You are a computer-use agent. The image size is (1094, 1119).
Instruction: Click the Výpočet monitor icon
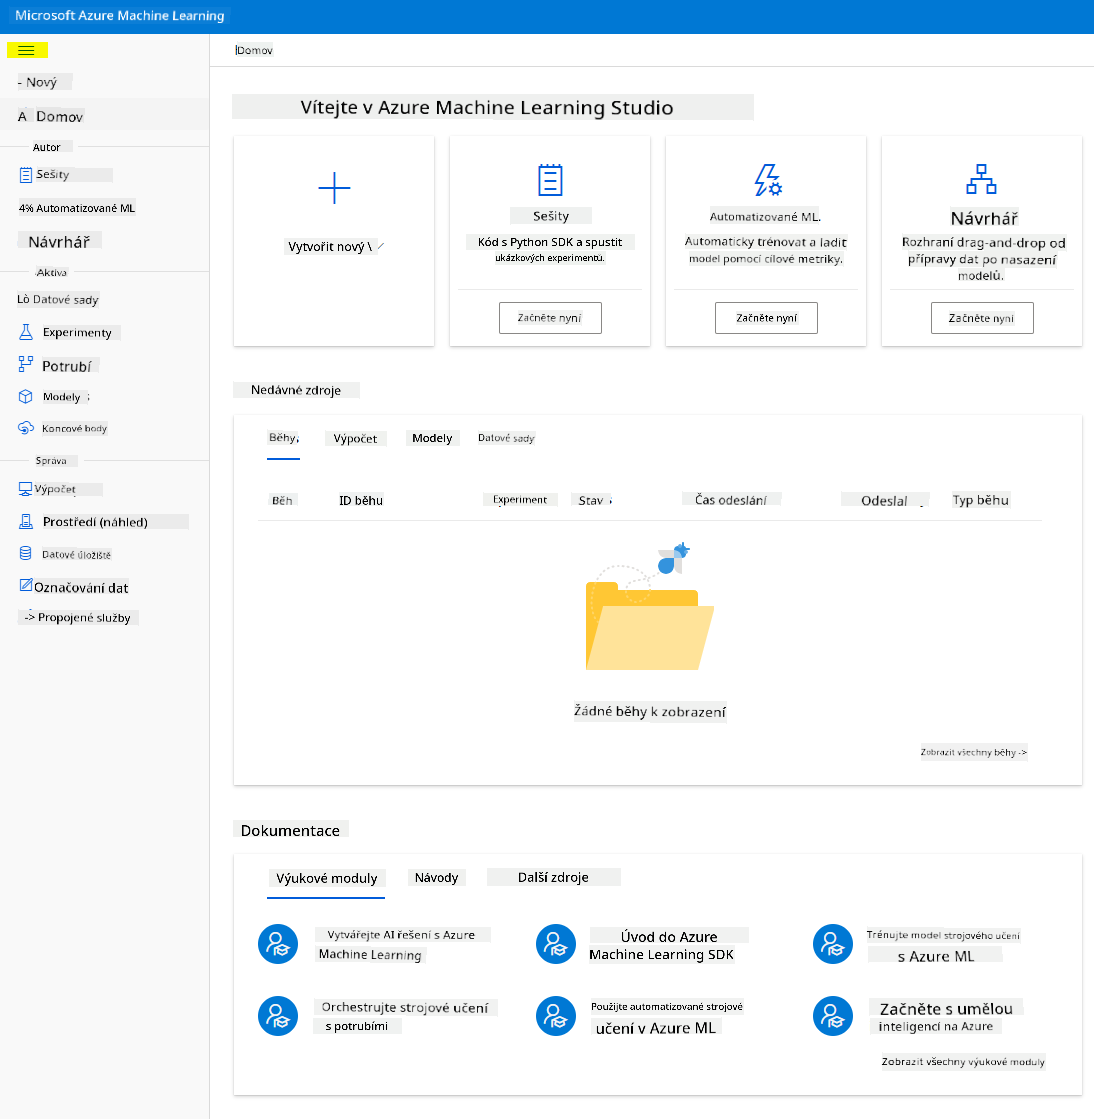coord(25,489)
